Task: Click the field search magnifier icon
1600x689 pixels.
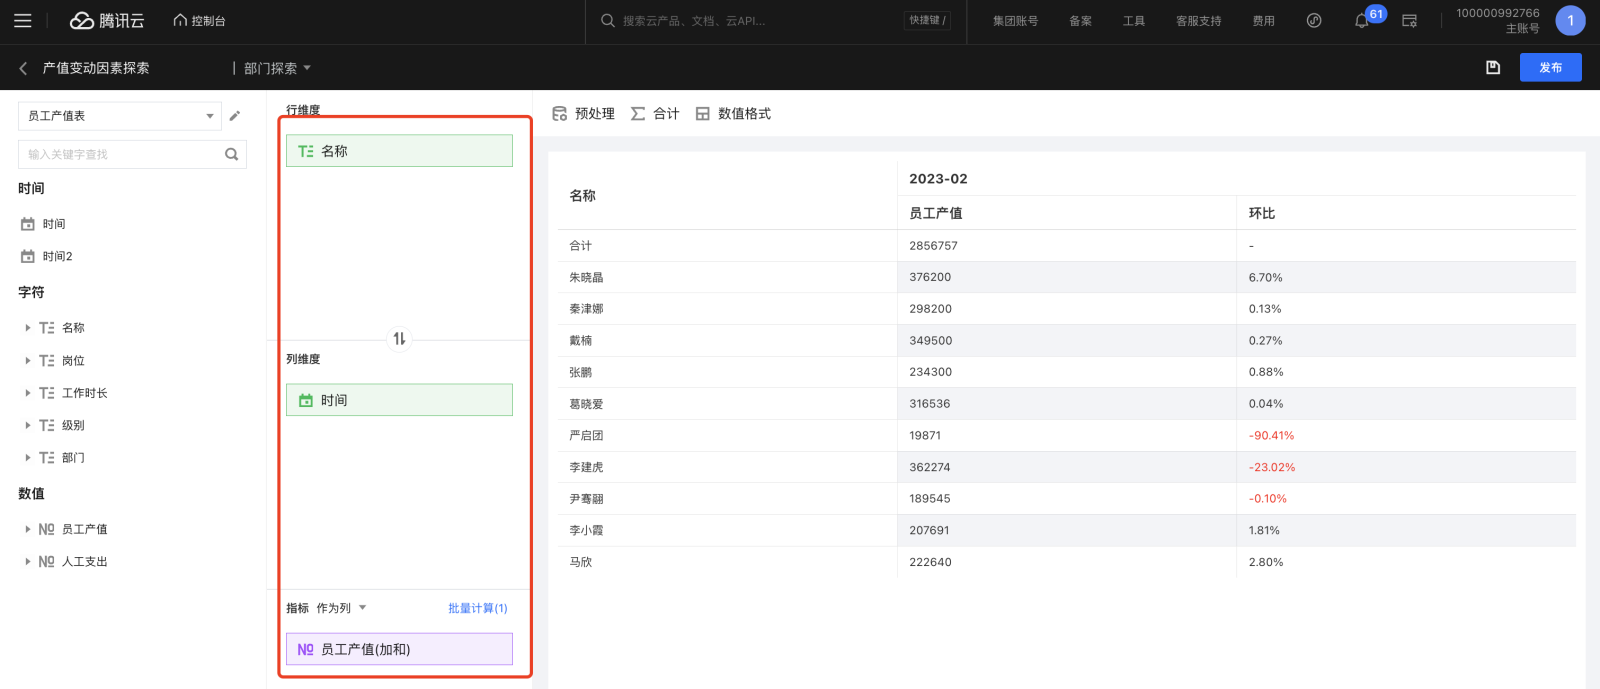Action: tap(231, 154)
